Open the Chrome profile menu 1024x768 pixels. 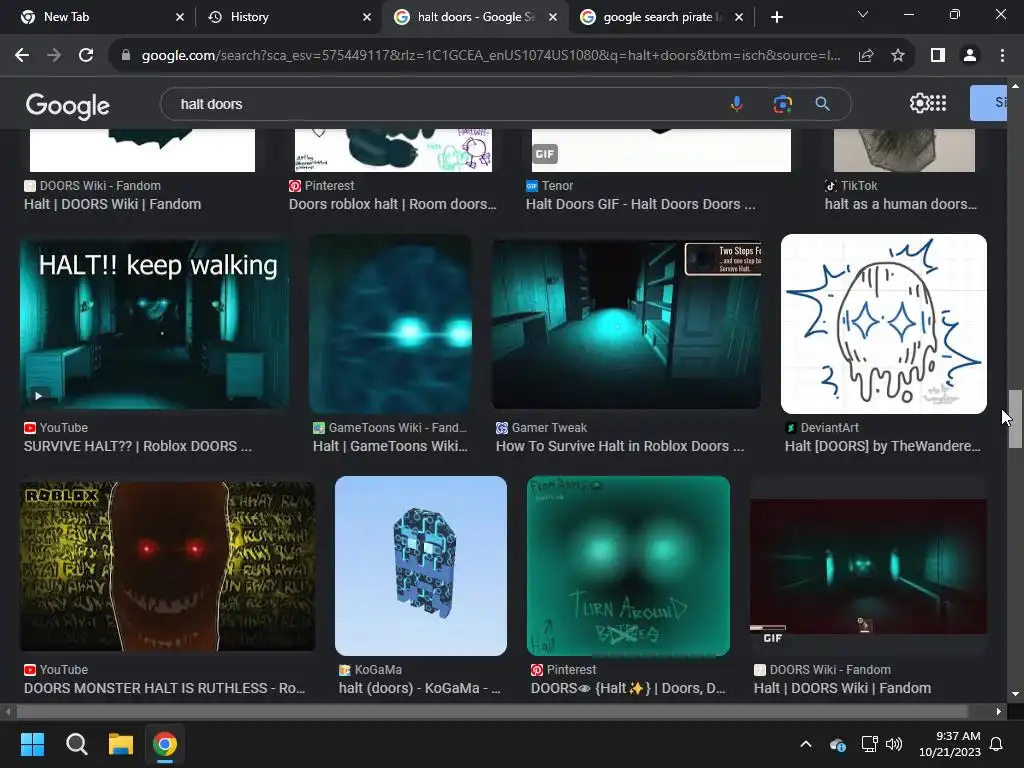970,56
